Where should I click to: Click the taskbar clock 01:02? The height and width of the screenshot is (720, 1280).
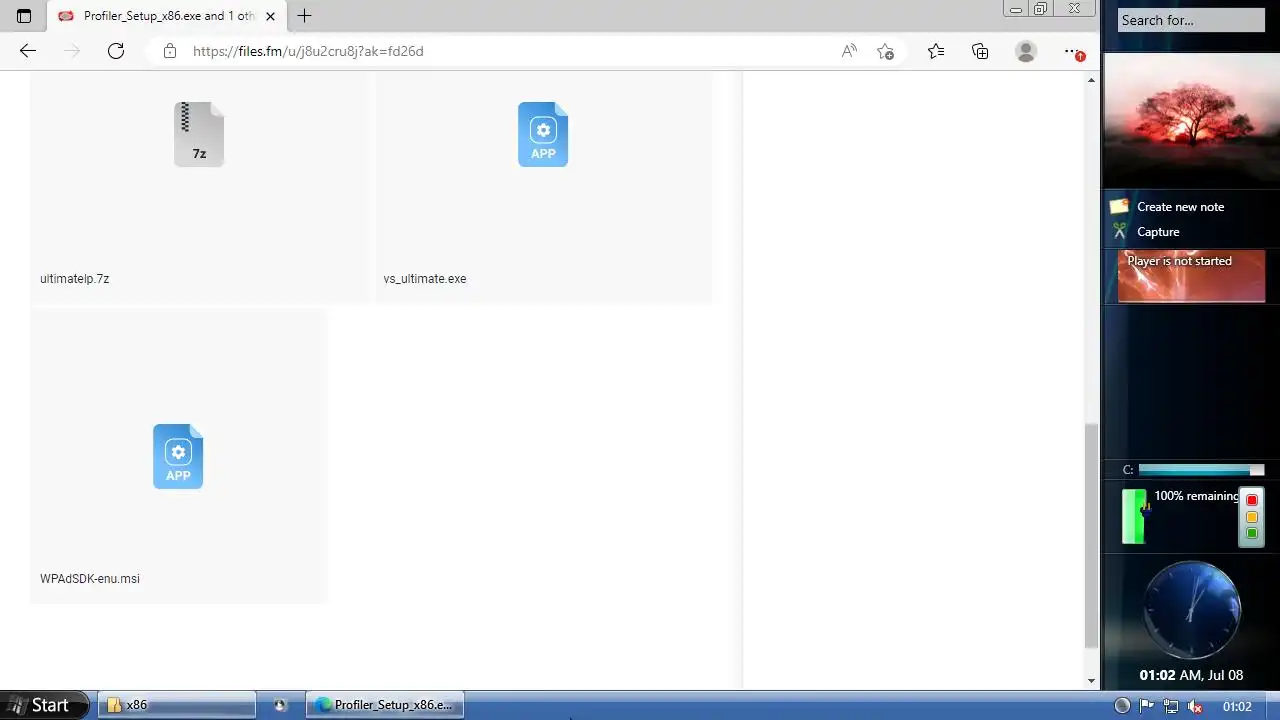coord(1237,706)
